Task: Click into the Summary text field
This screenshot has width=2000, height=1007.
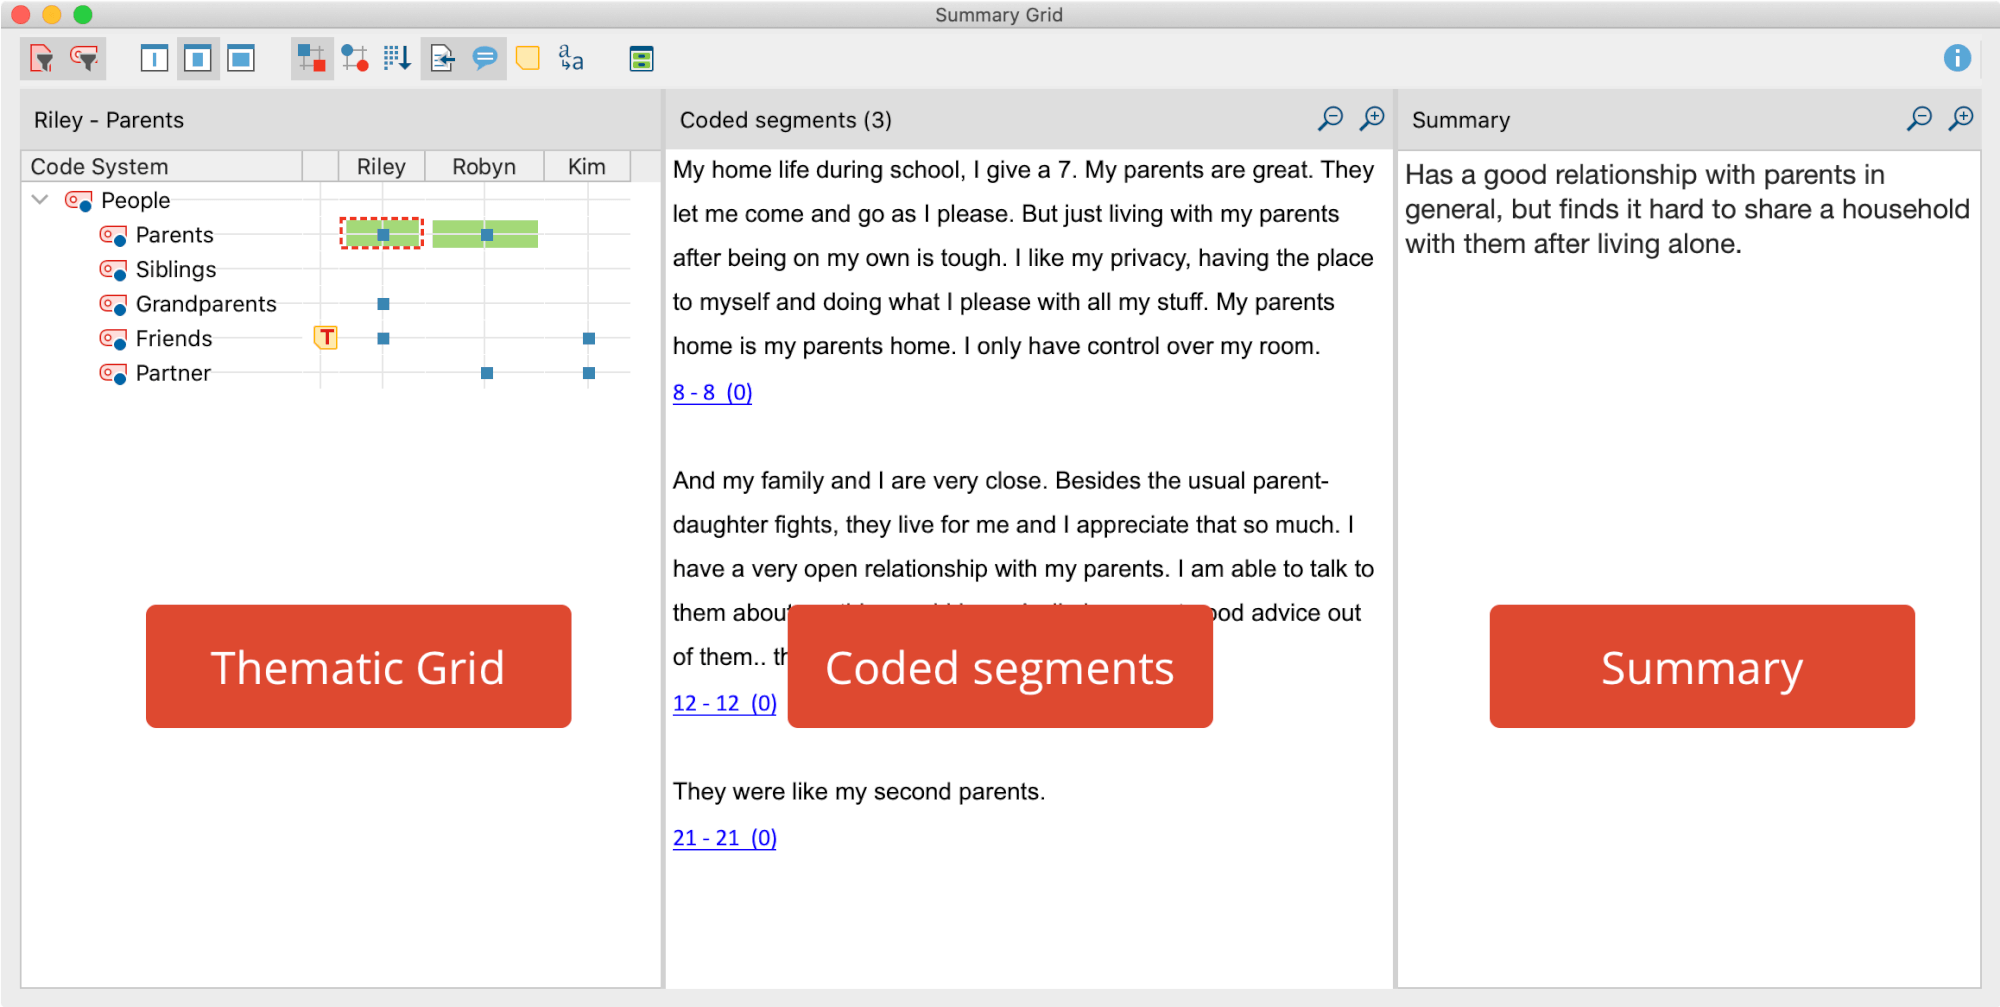Action: (x=1688, y=568)
